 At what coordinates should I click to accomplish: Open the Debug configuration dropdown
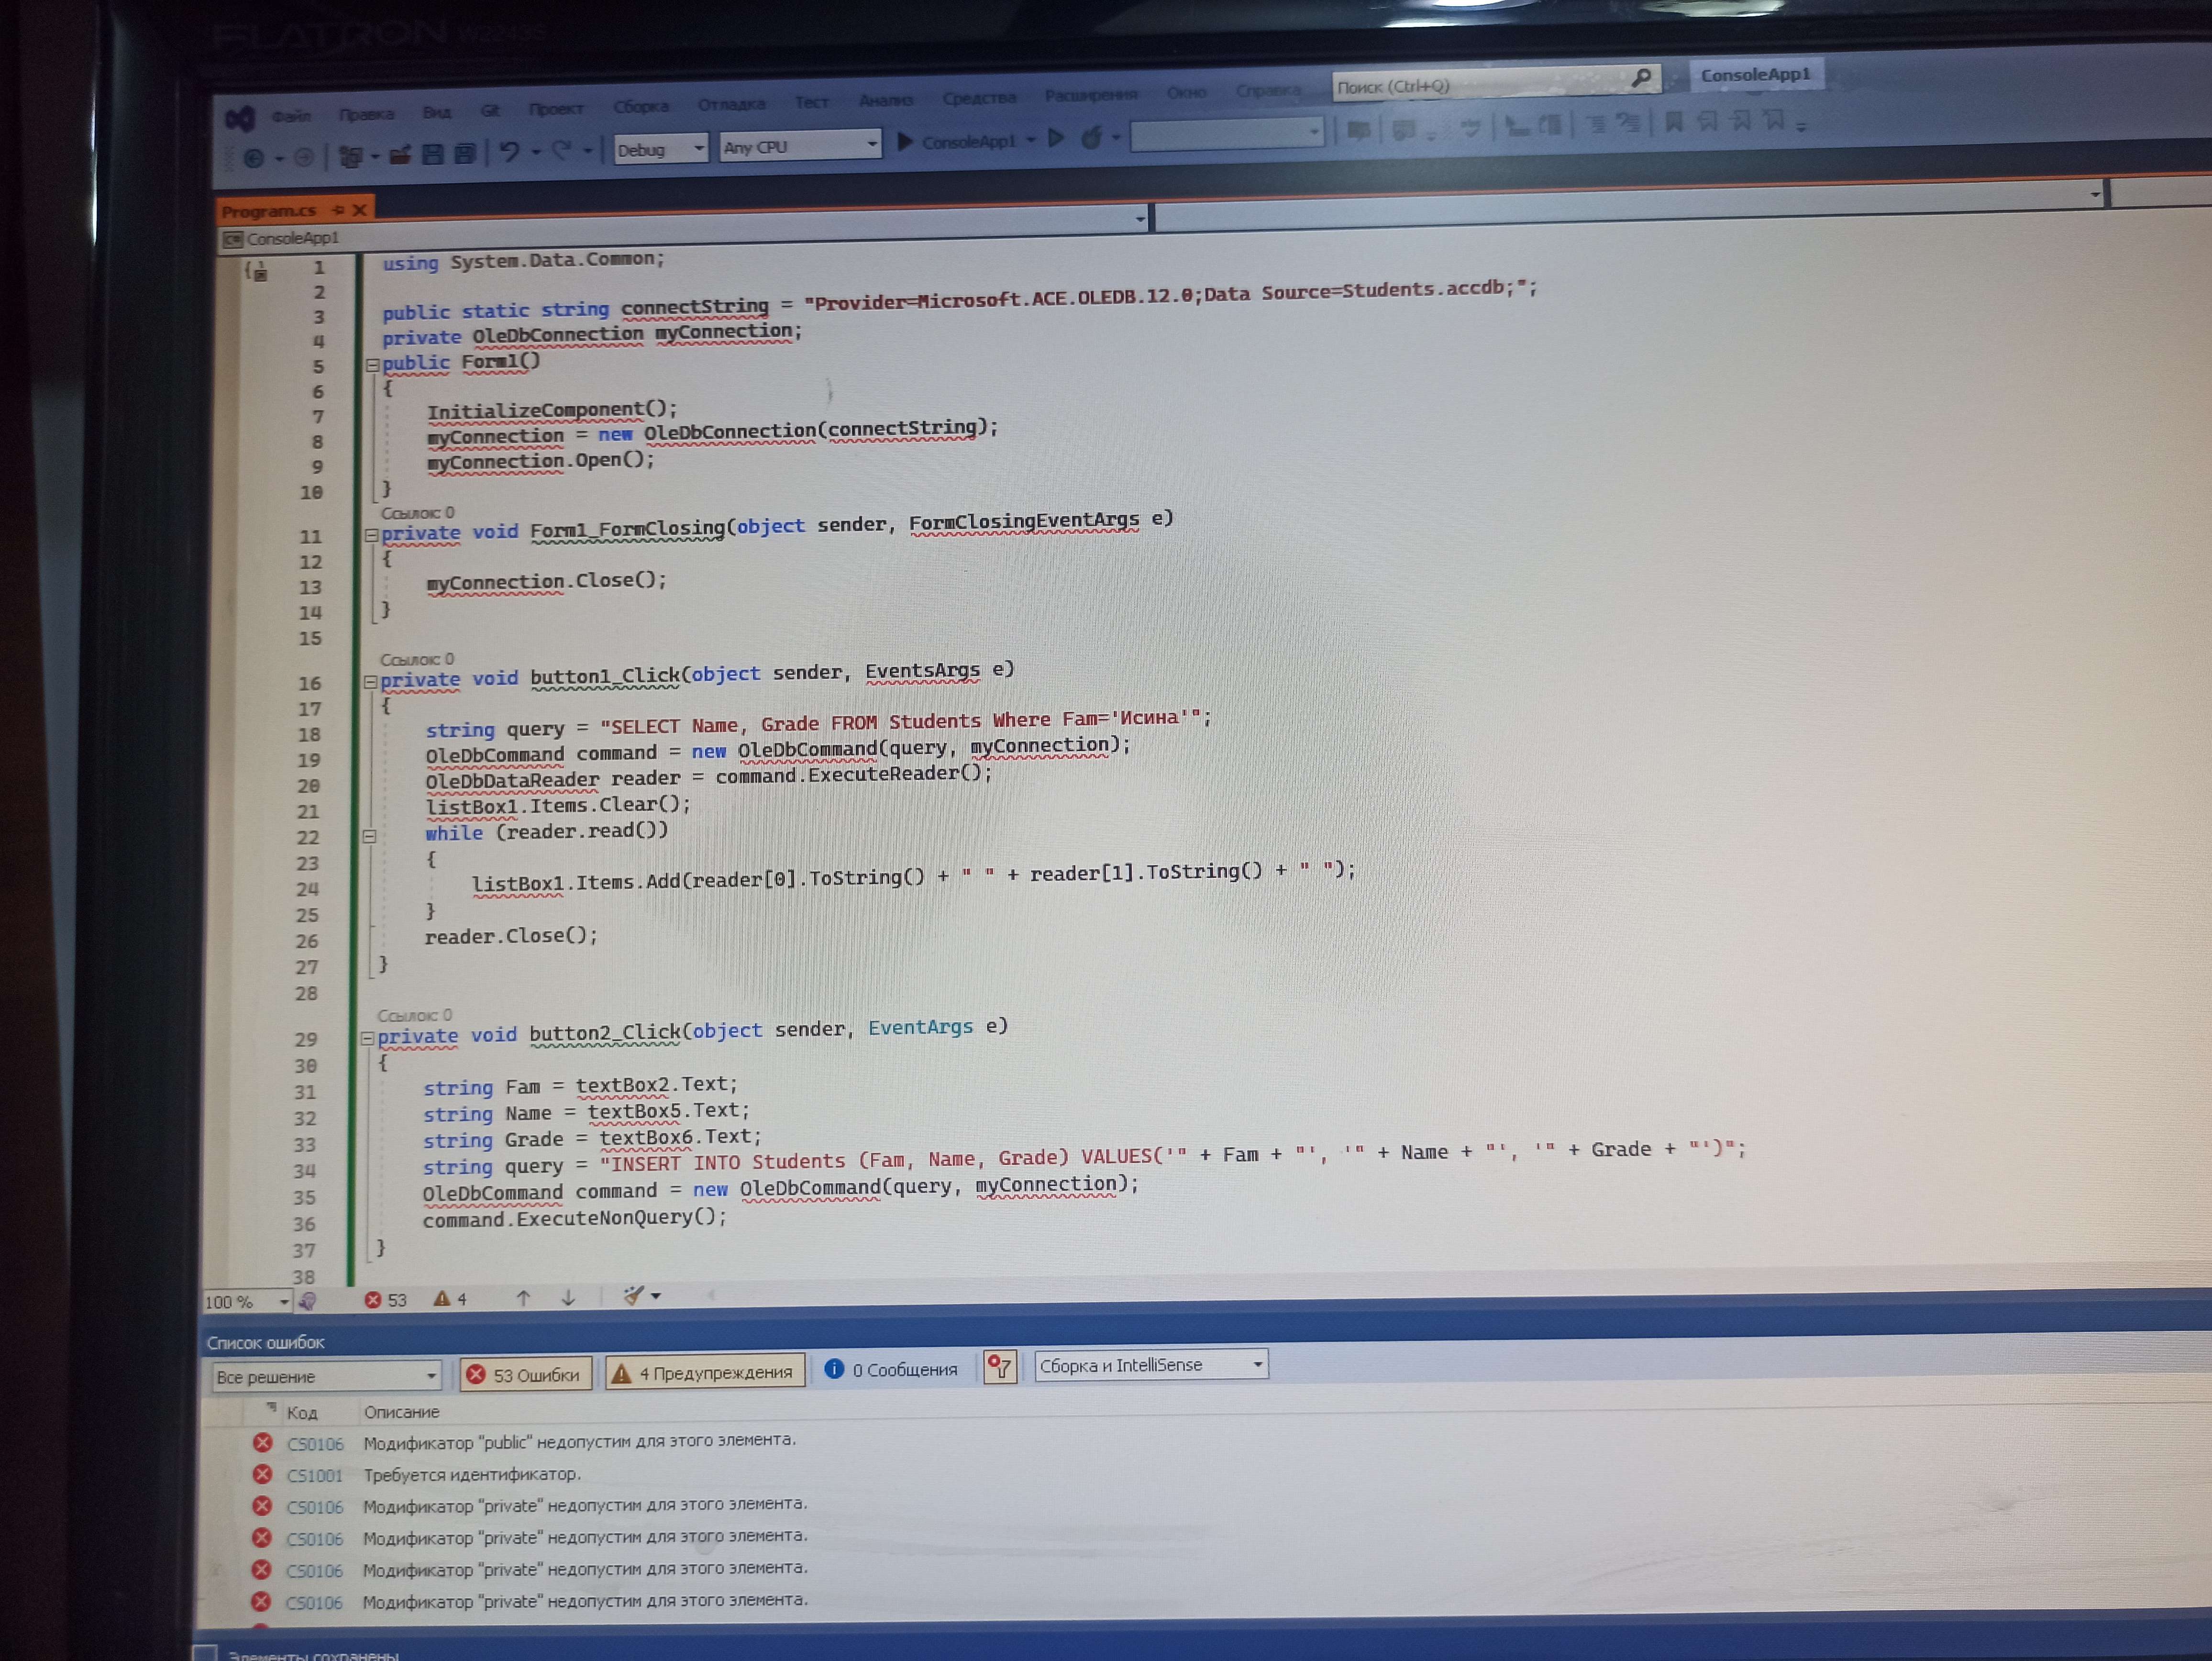tap(660, 149)
